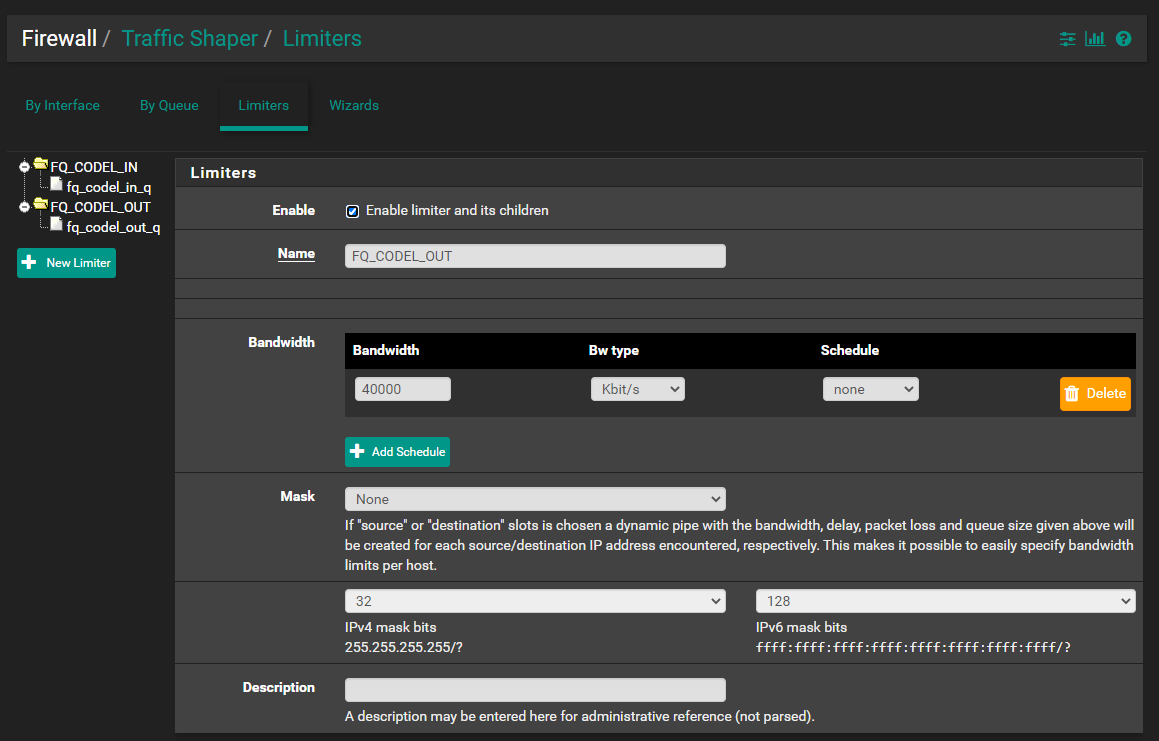Click the fq_codel_in_q page icon
This screenshot has width=1159, height=741.
[56, 183]
